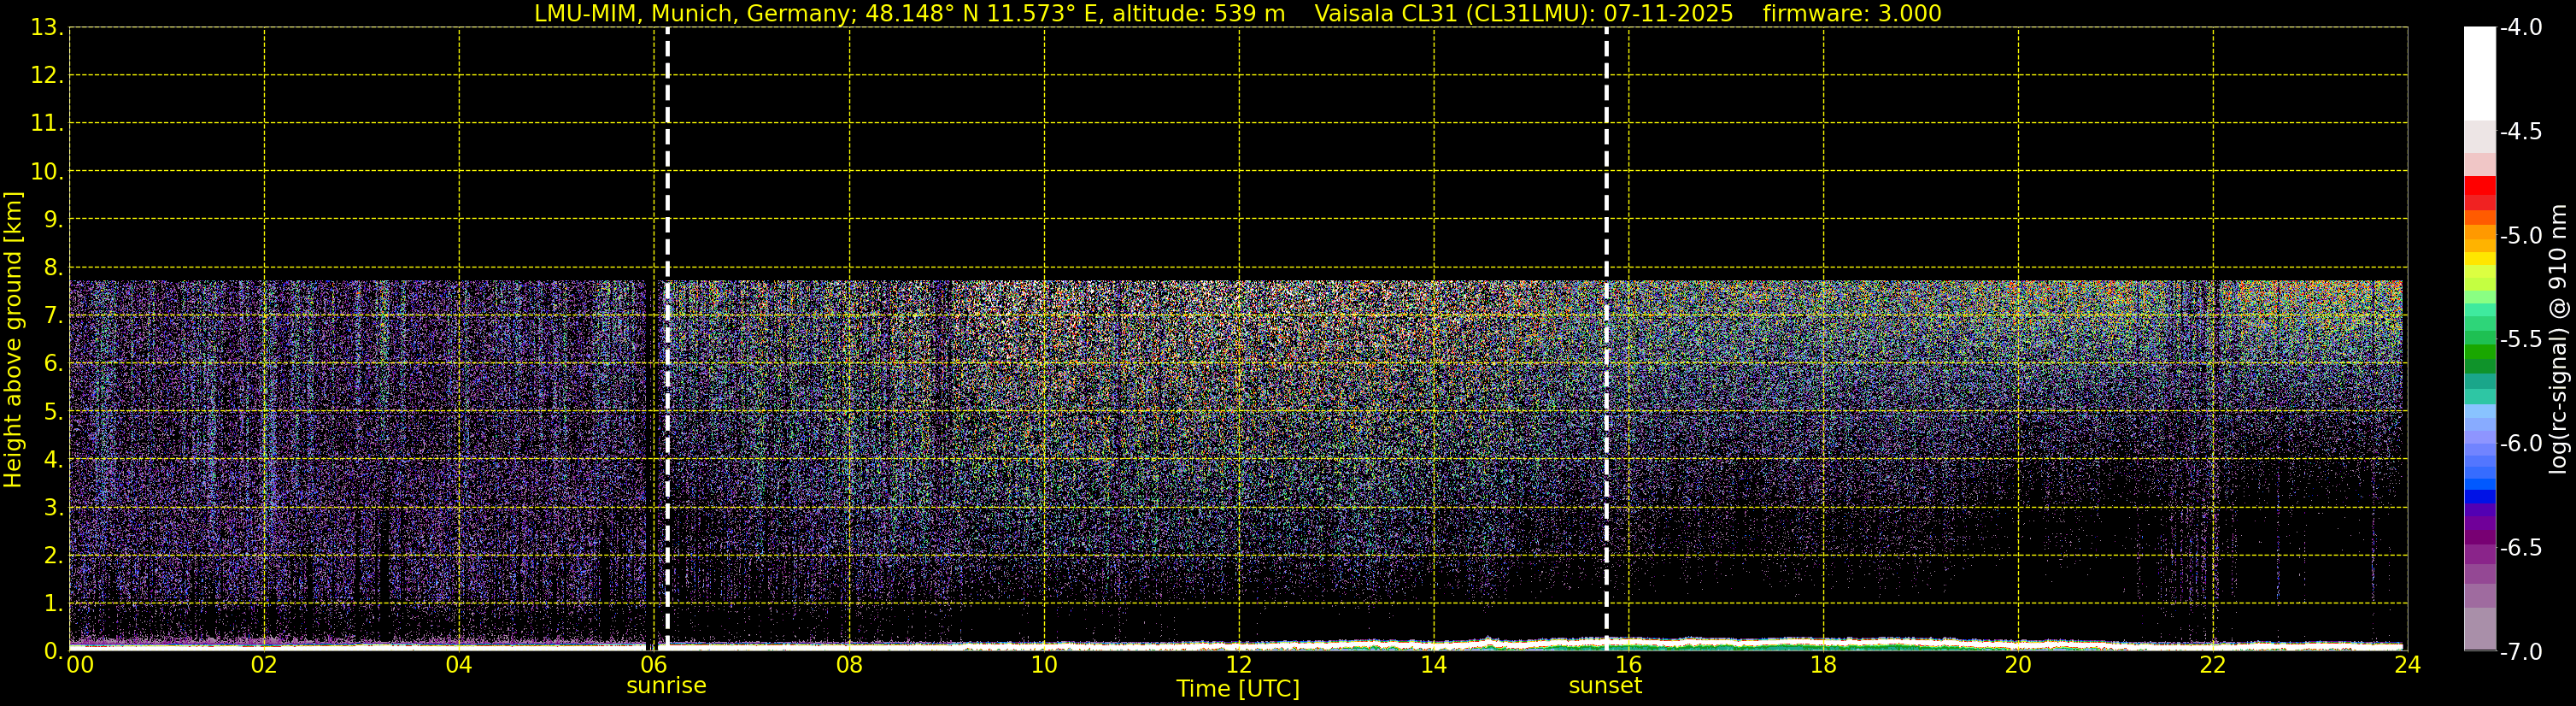The height and width of the screenshot is (706, 2576).
Task: Click the 5 km height tick label
Action: click(53, 412)
